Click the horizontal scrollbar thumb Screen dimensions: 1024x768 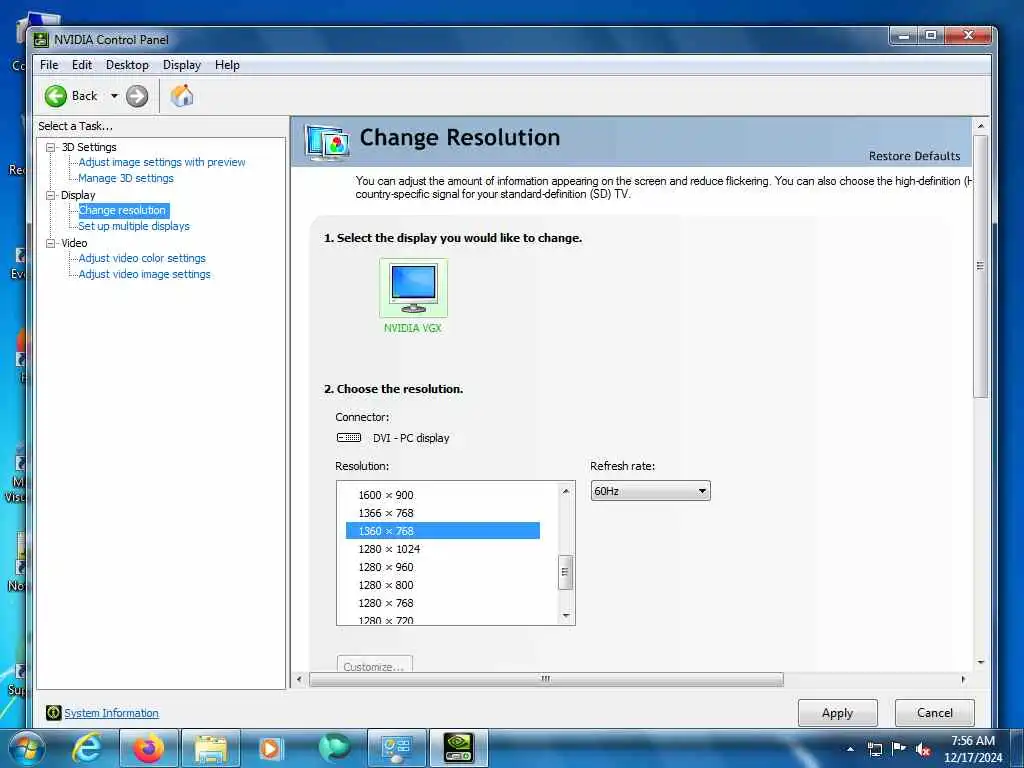[546, 679]
